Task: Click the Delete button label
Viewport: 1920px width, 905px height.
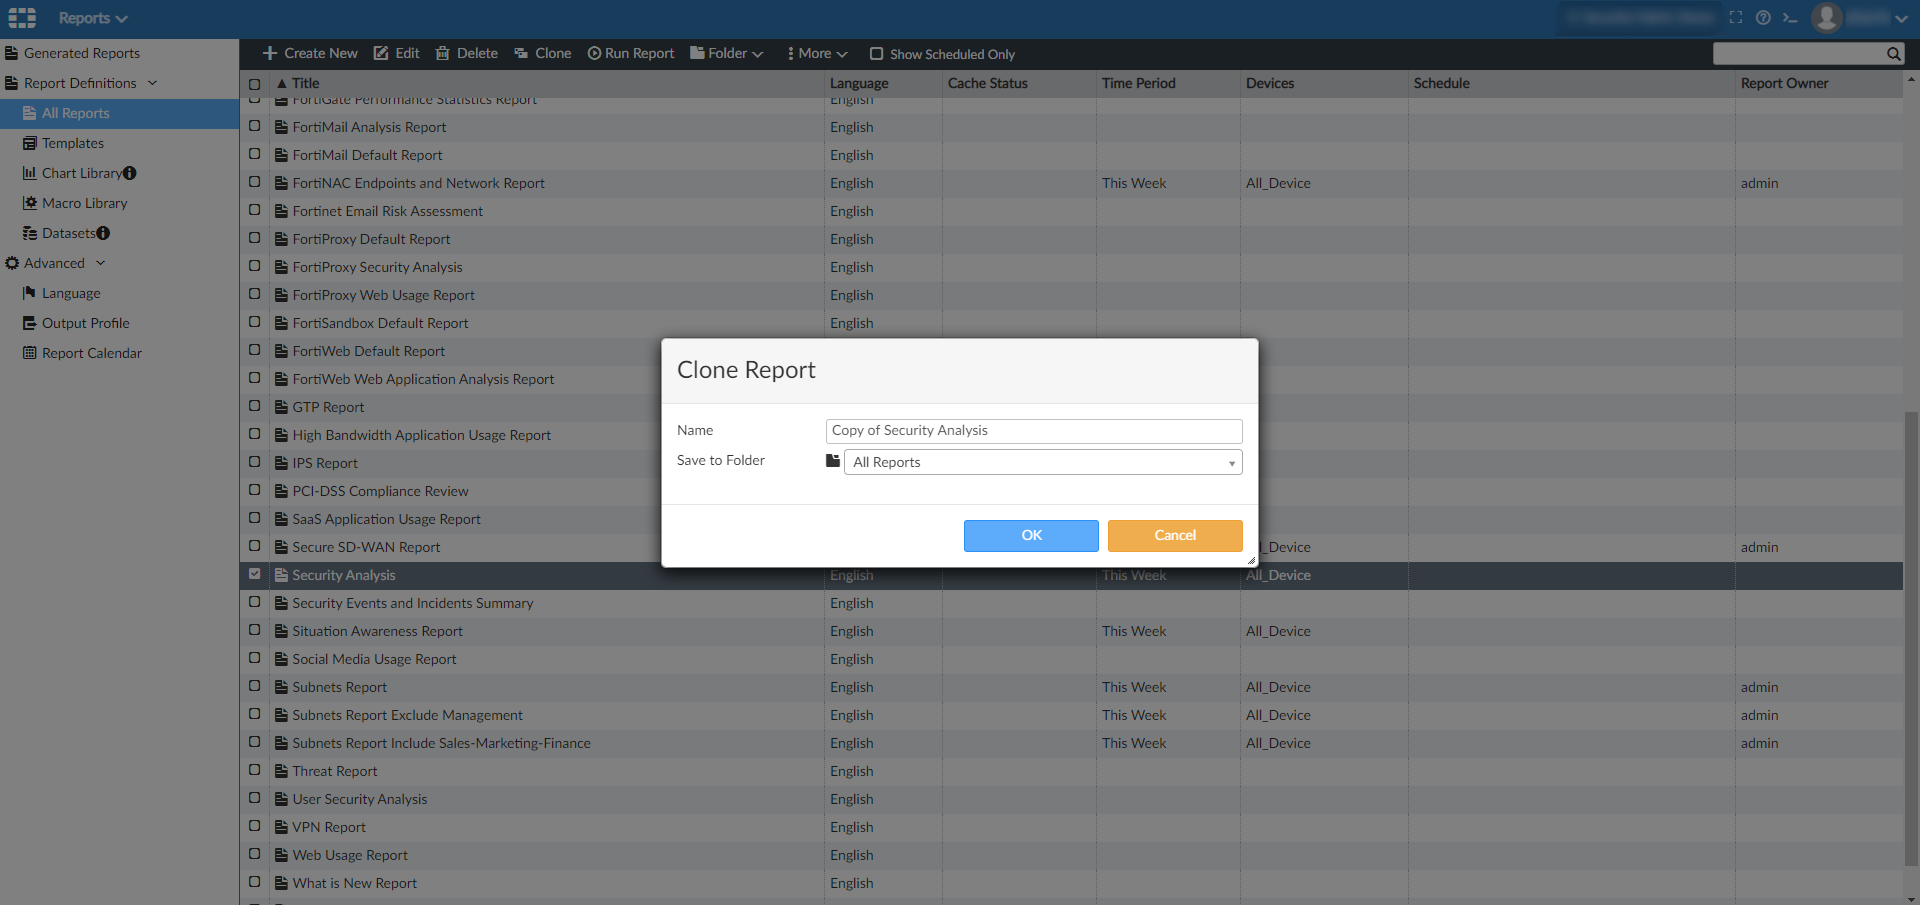Action: coord(477,53)
